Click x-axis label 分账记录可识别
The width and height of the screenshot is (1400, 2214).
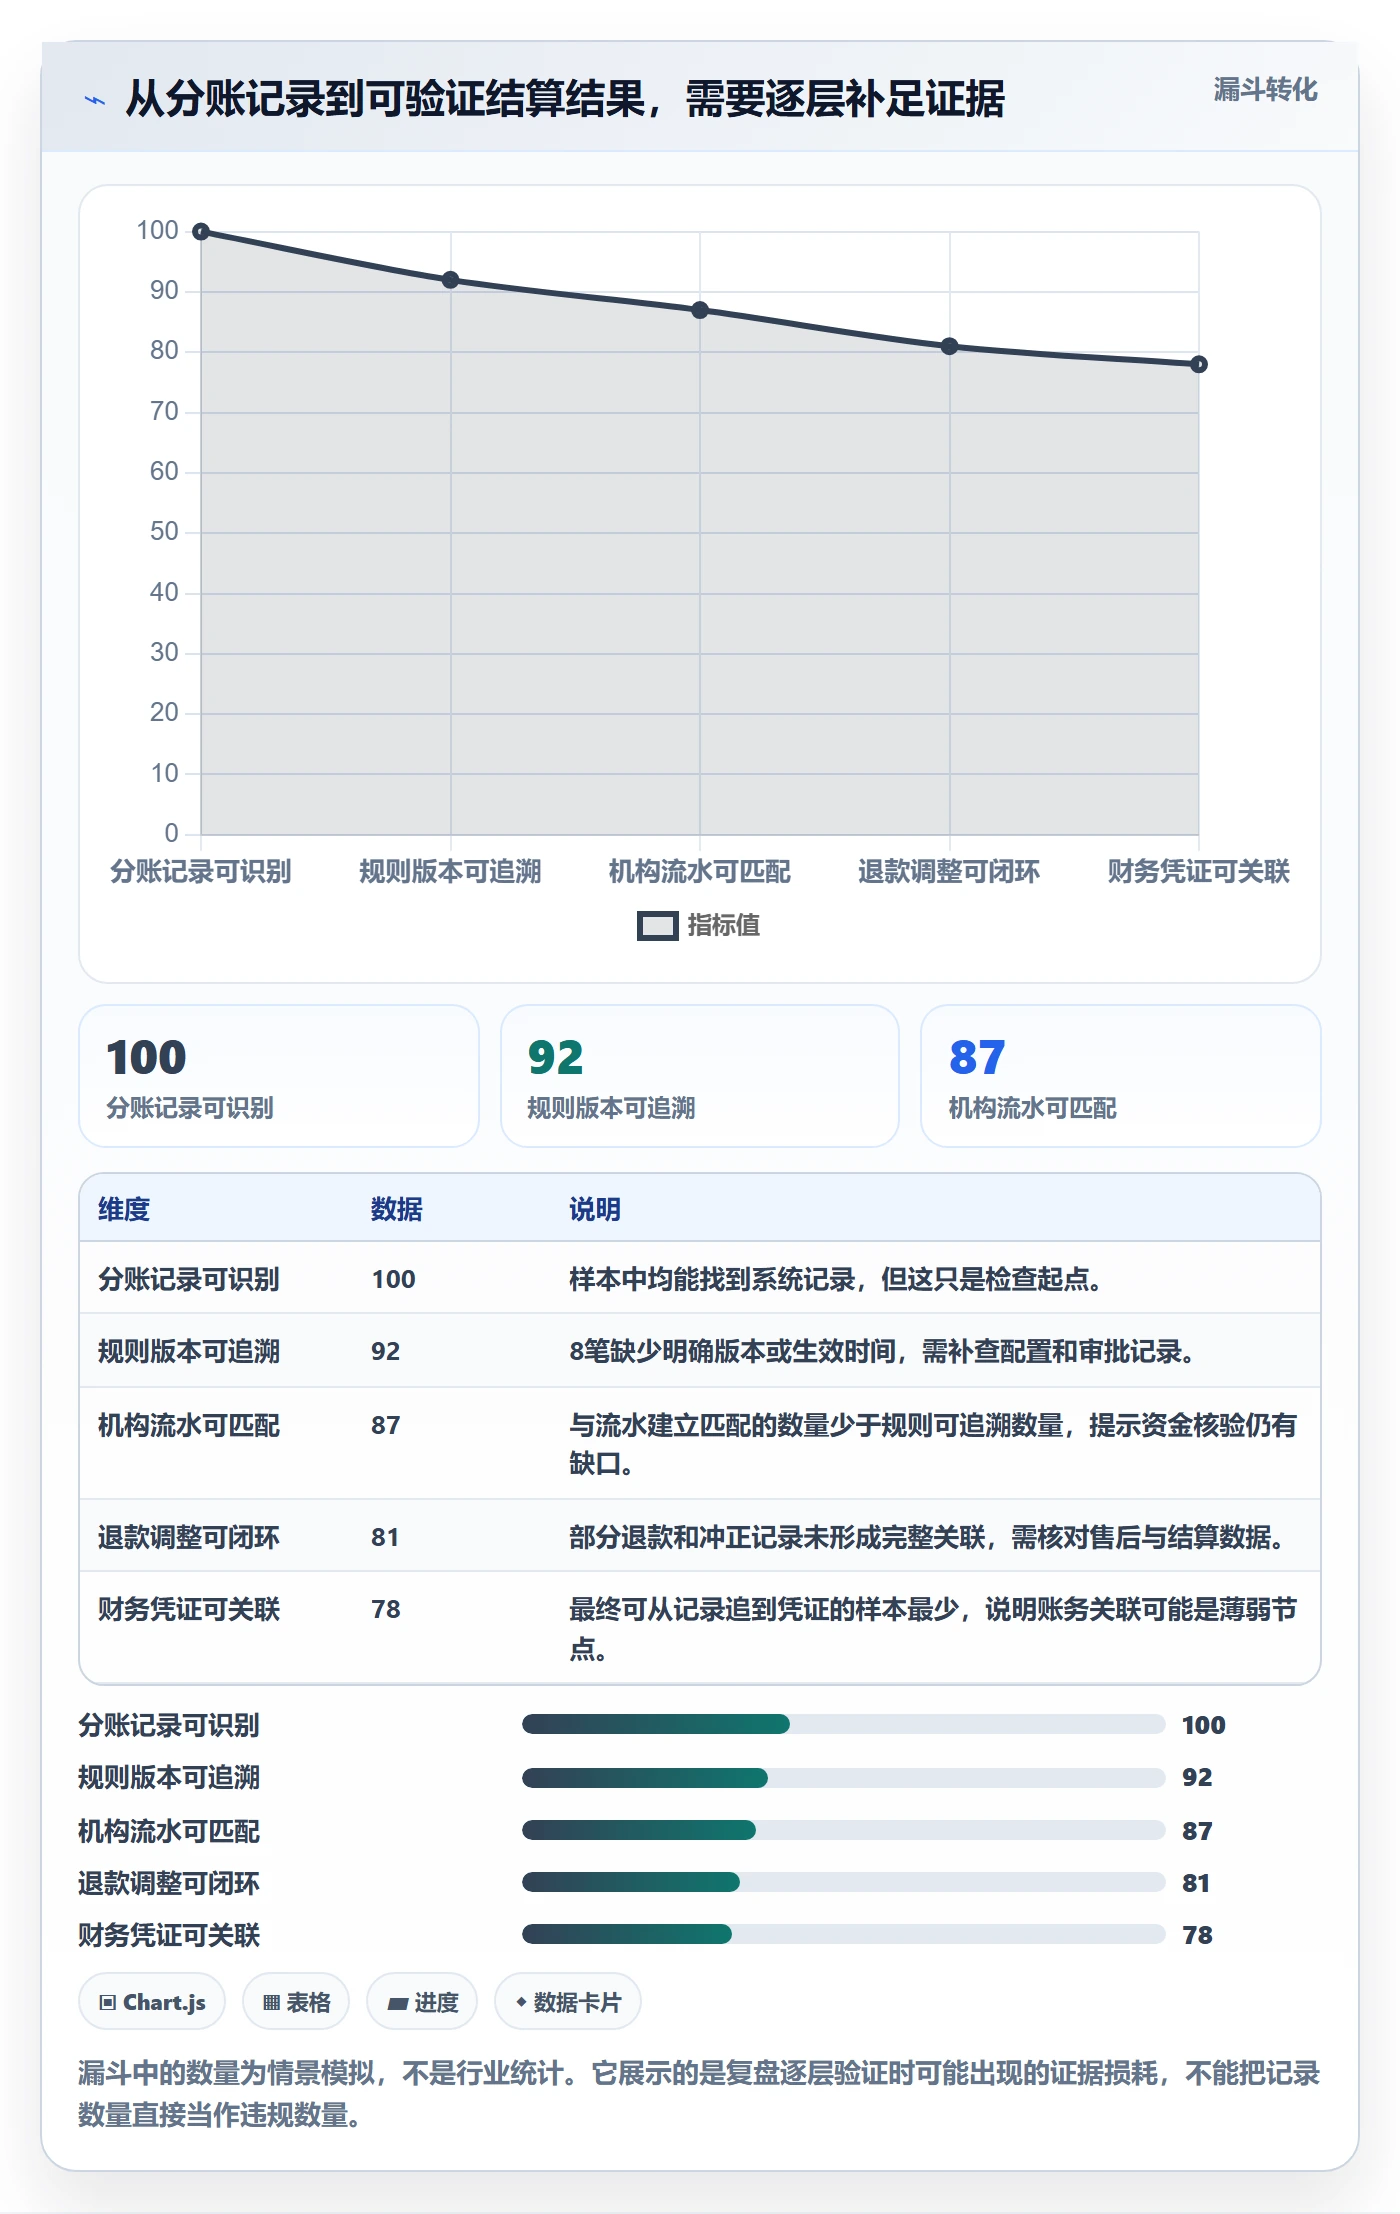pos(201,872)
